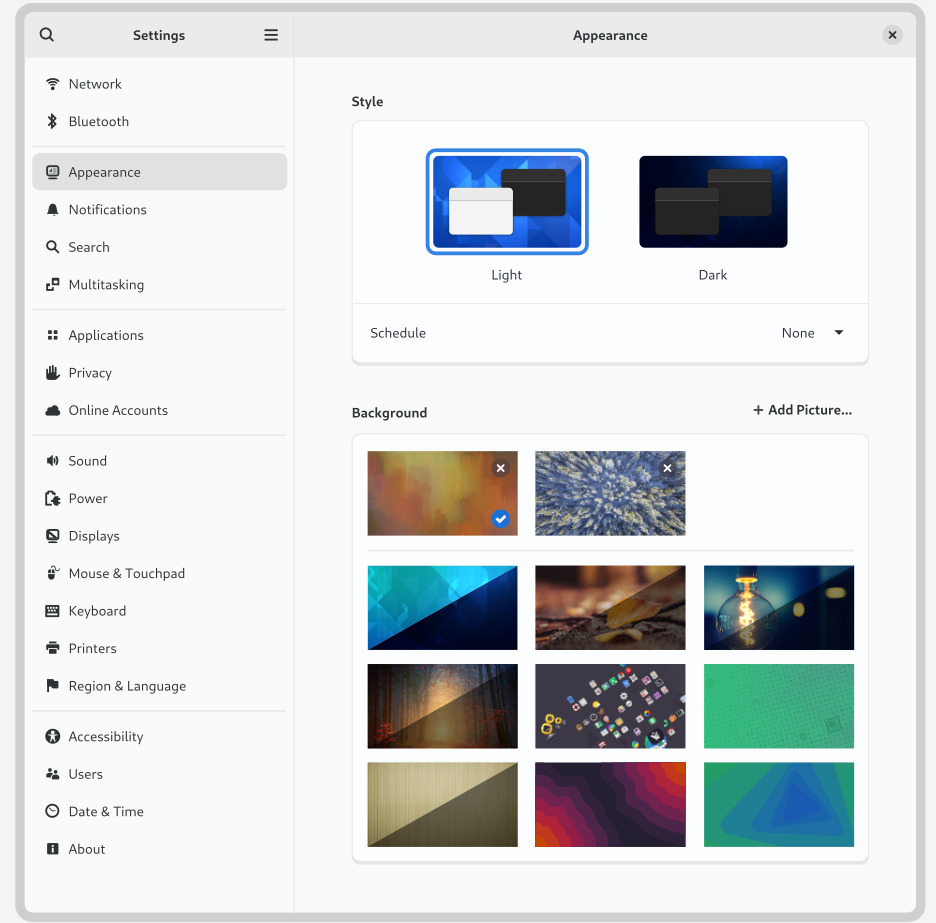Select the Light style option
The width and height of the screenshot is (936, 923).
[507, 202]
